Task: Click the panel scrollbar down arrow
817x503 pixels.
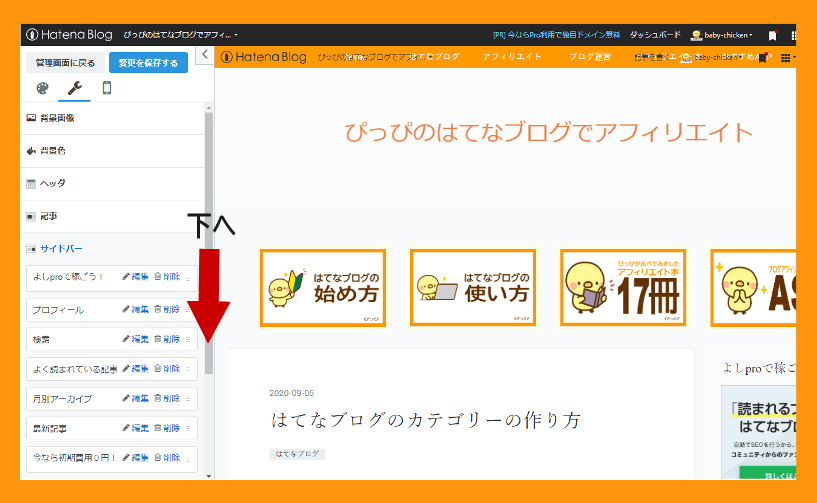Action: [x=209, y=475]
